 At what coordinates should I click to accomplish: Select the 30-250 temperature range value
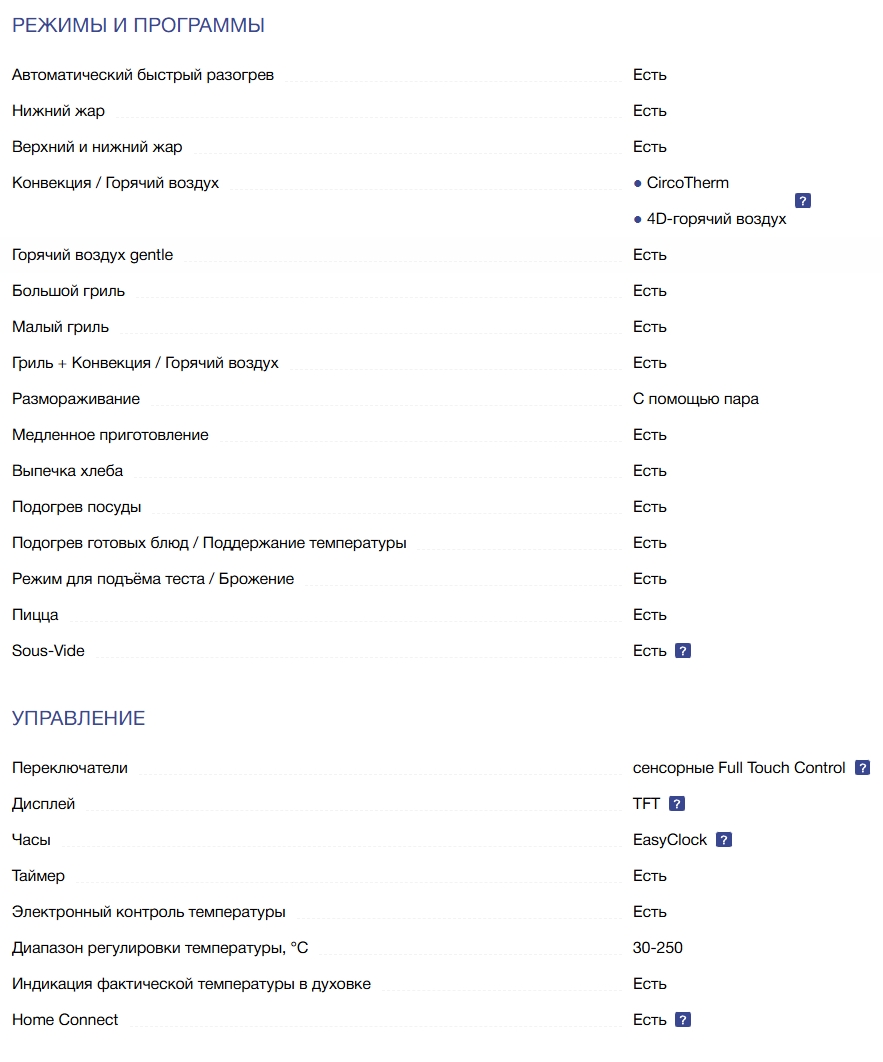[658, 948]
